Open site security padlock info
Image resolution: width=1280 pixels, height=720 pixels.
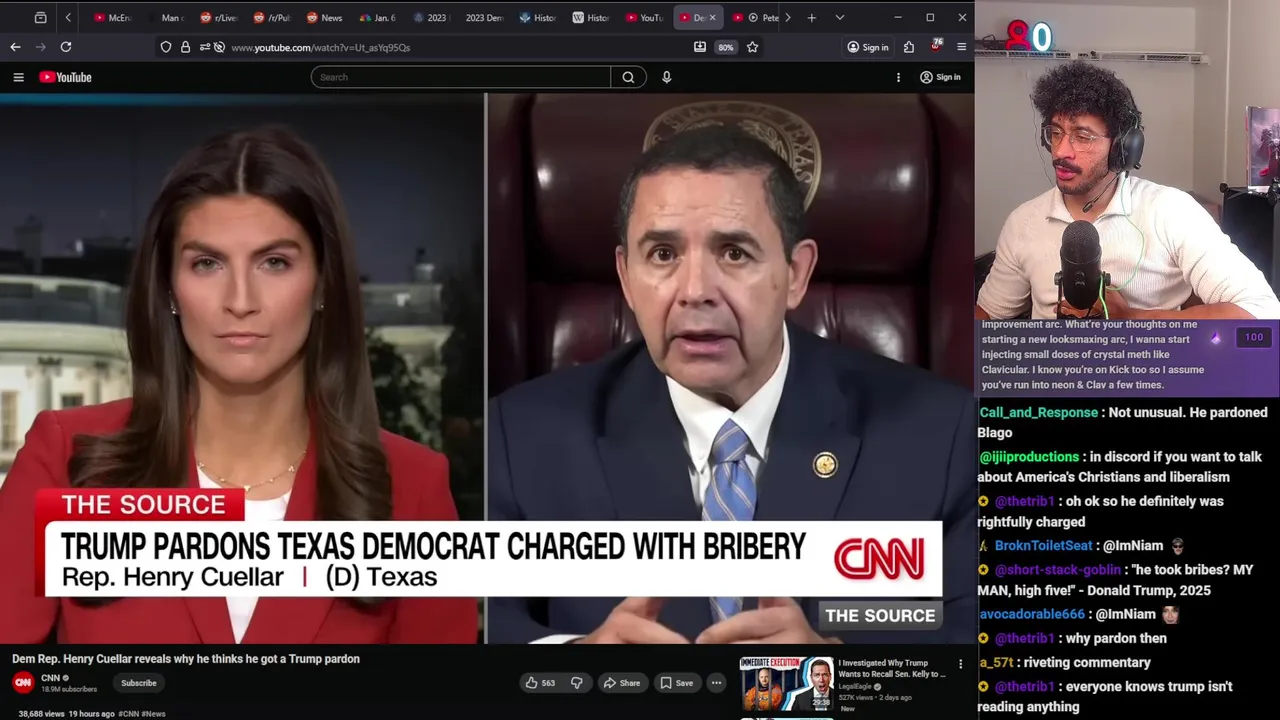[185, 47]
